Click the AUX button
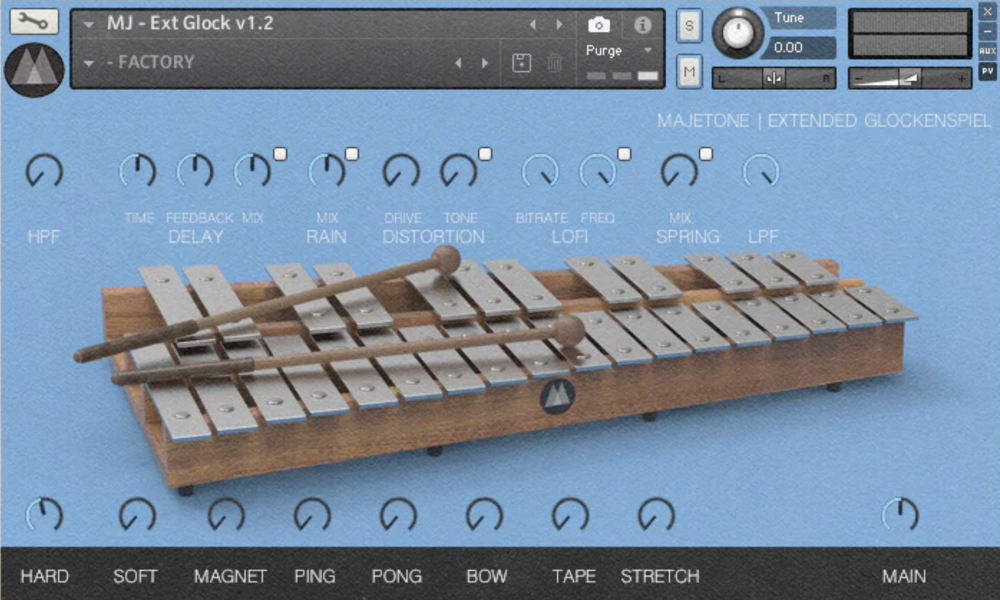 (987, 50)
